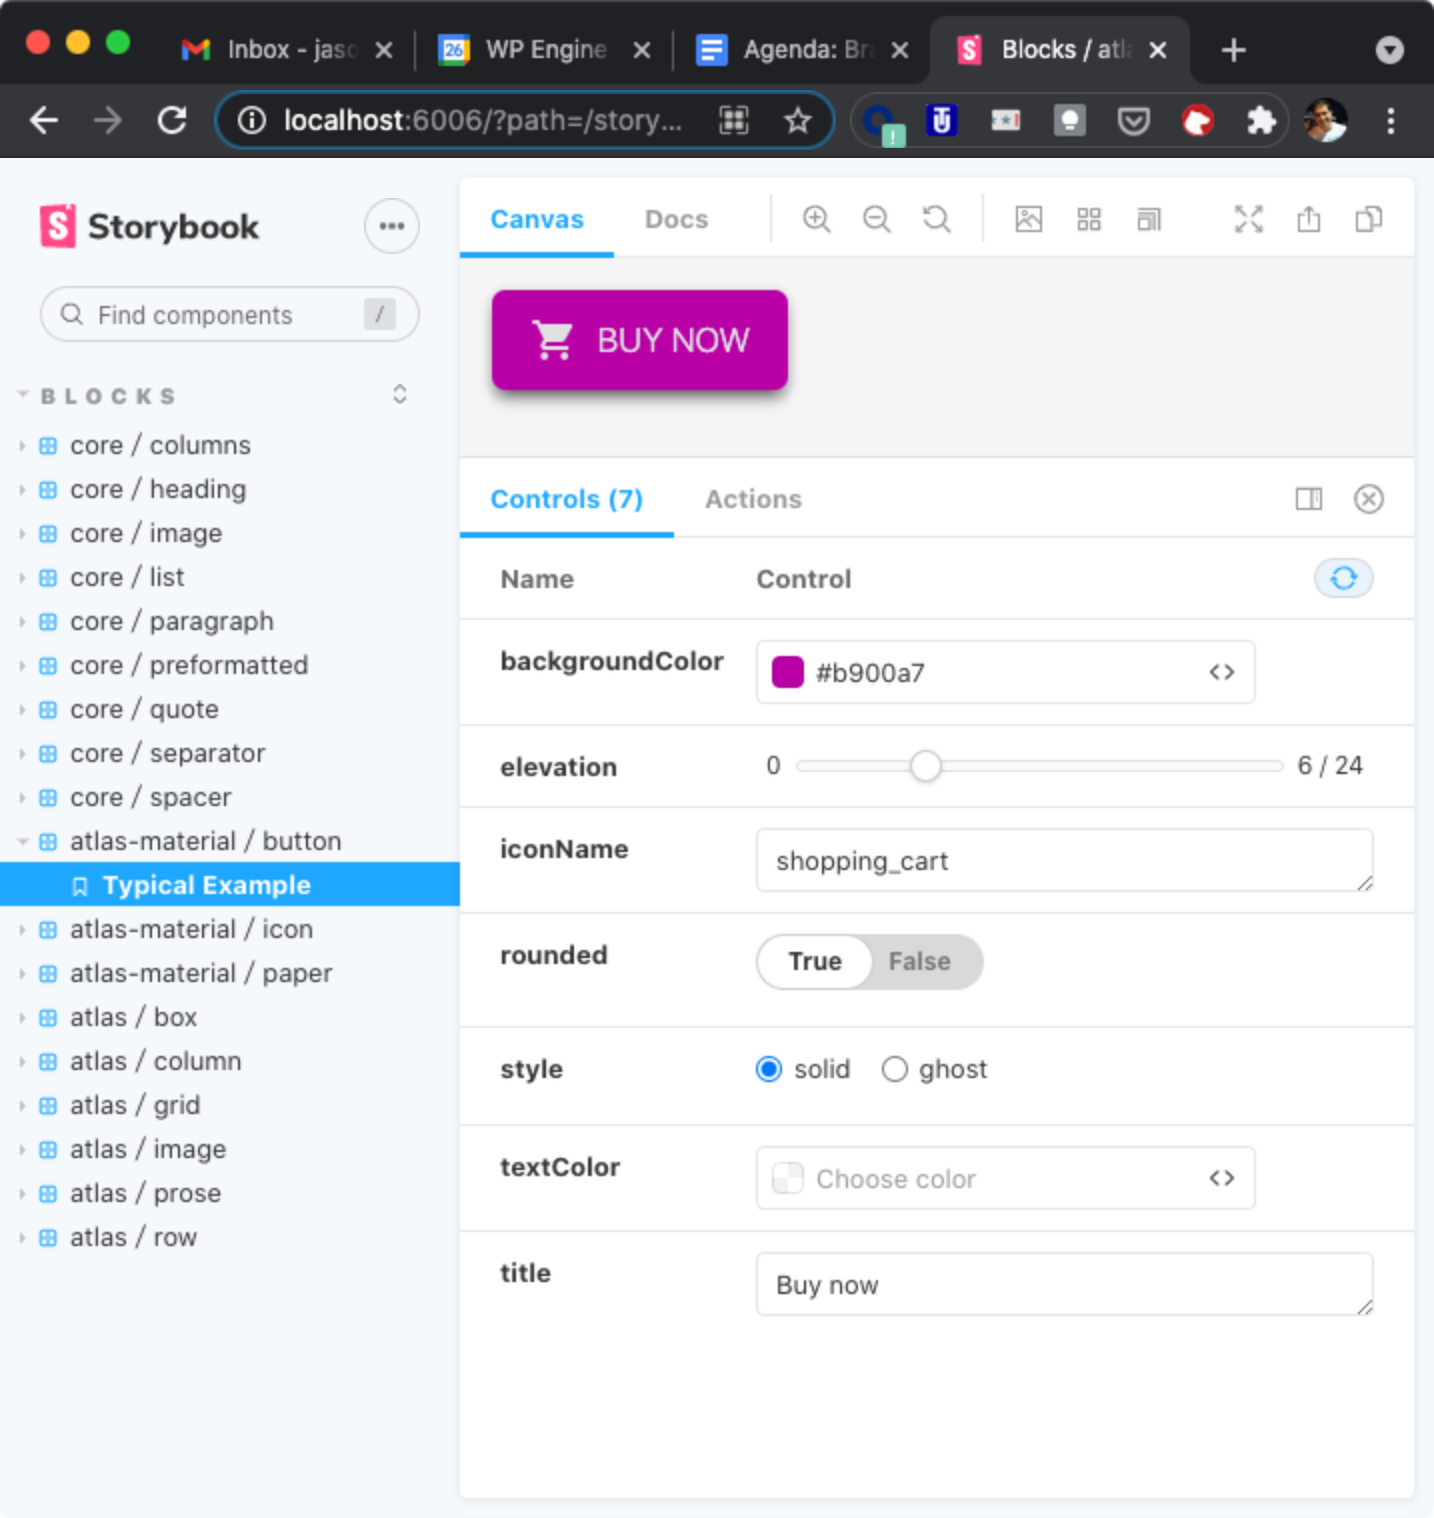Click the BUY NOW button in canvas
The image size is (1434, 1518).
coord(640,340)
